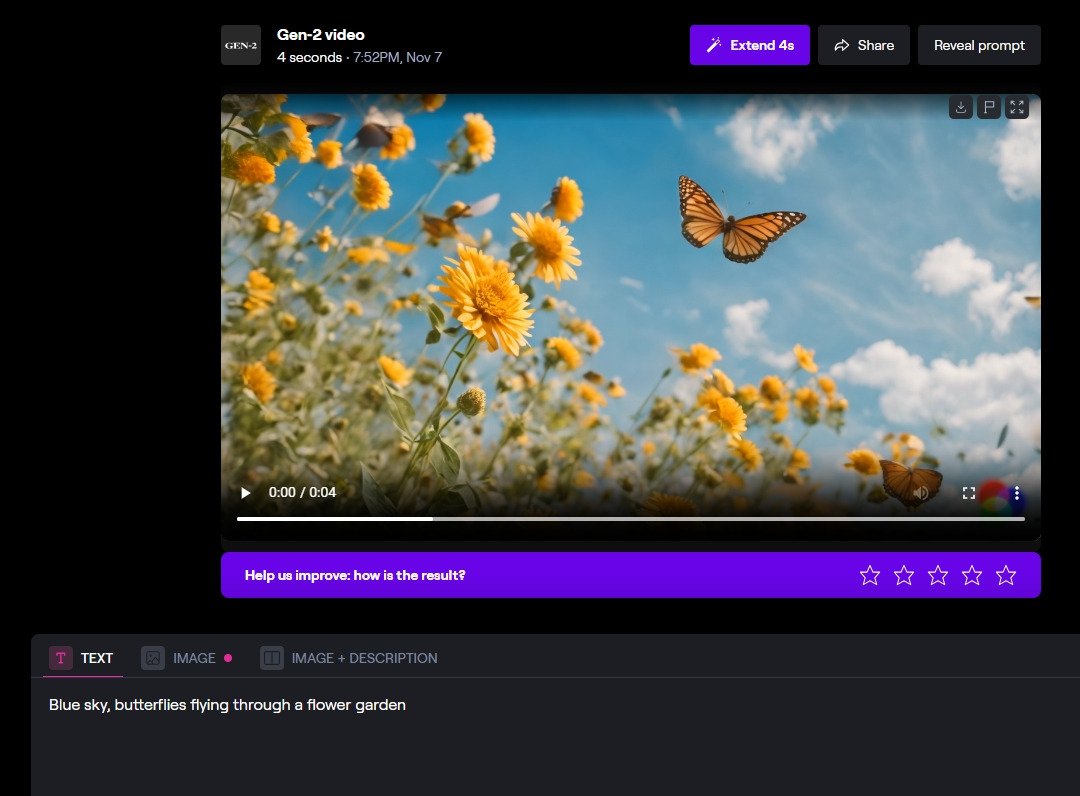This screenshot has width=1080, height=796.
Task: Click the video progress bar
Action: coord(631,519)
